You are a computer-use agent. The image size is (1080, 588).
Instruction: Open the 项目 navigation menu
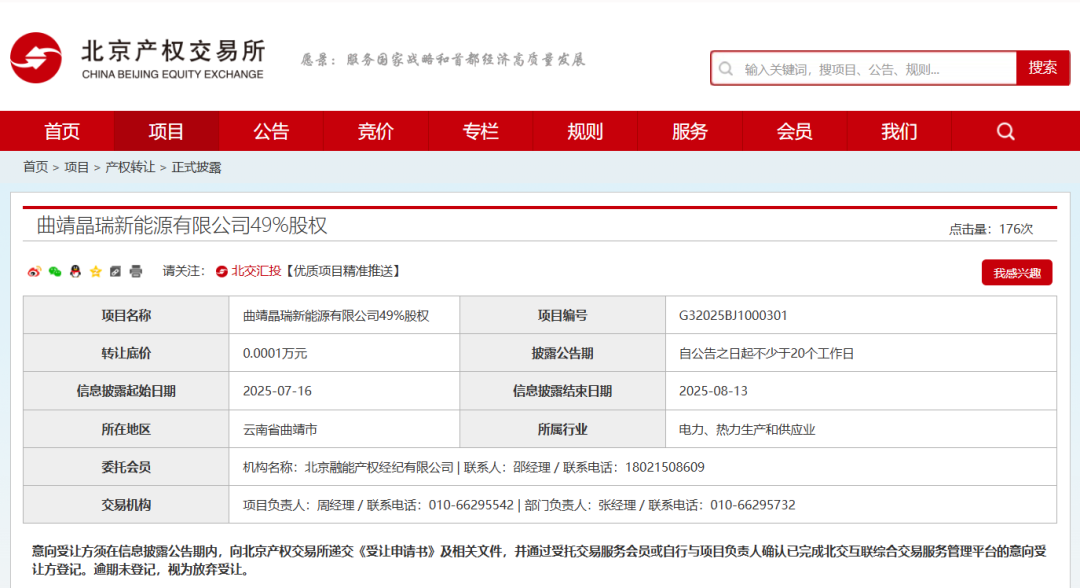click(x=167, y=131)
